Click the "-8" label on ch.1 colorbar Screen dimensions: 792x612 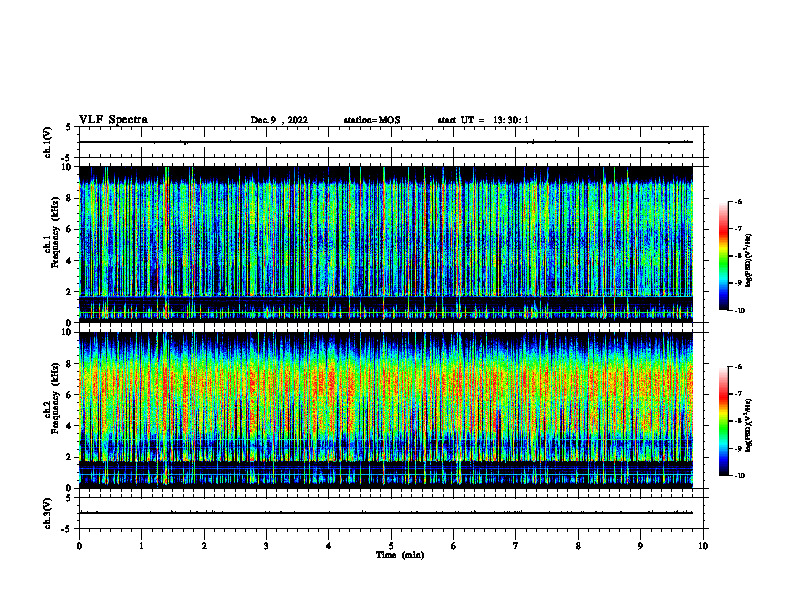pos(738,256)
